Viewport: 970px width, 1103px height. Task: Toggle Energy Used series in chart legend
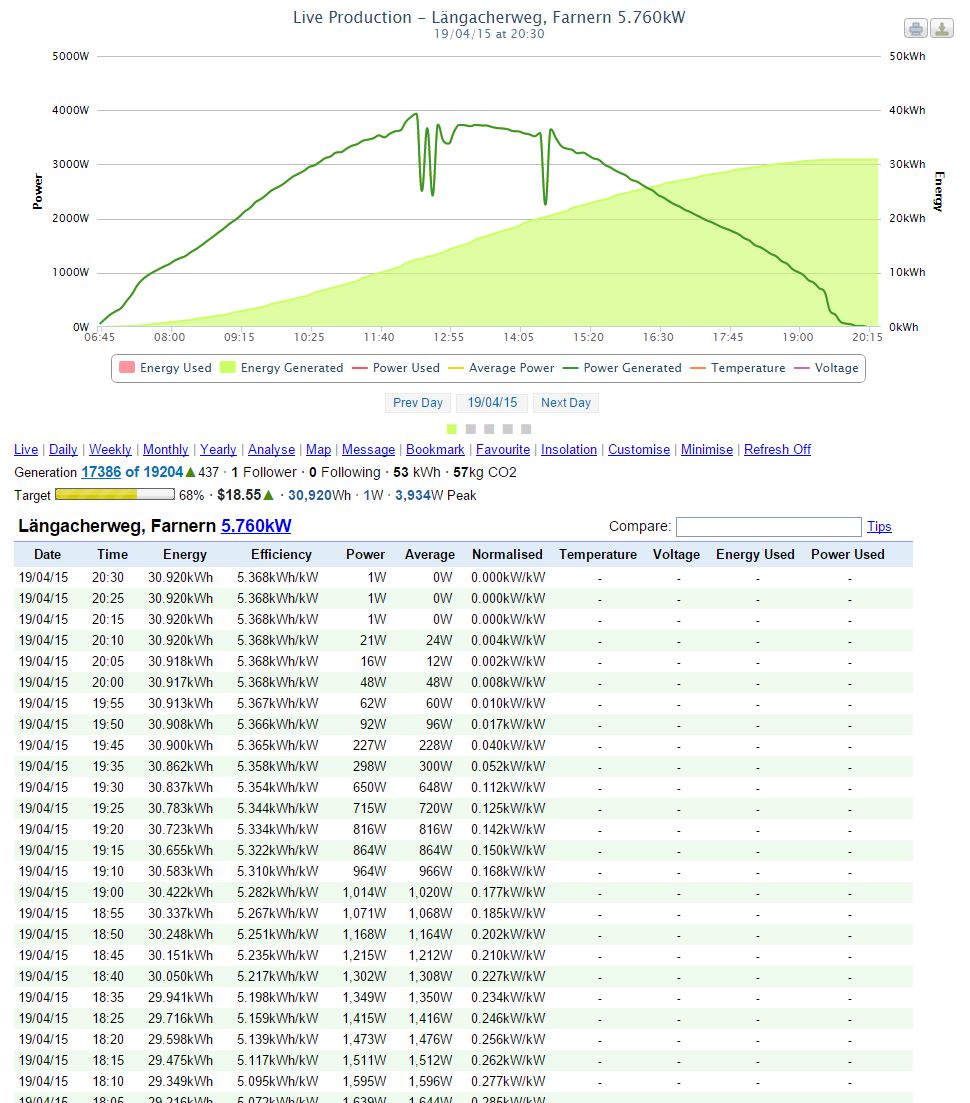[165, 368]
